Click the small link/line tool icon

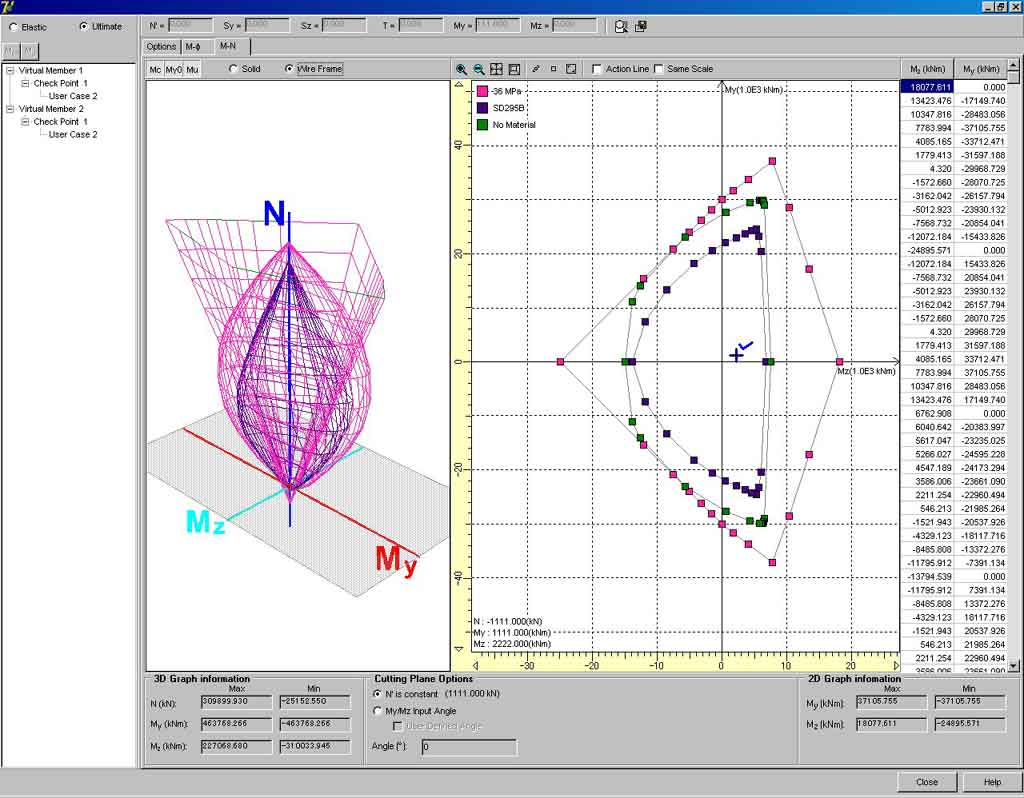[x=536, y=69]
